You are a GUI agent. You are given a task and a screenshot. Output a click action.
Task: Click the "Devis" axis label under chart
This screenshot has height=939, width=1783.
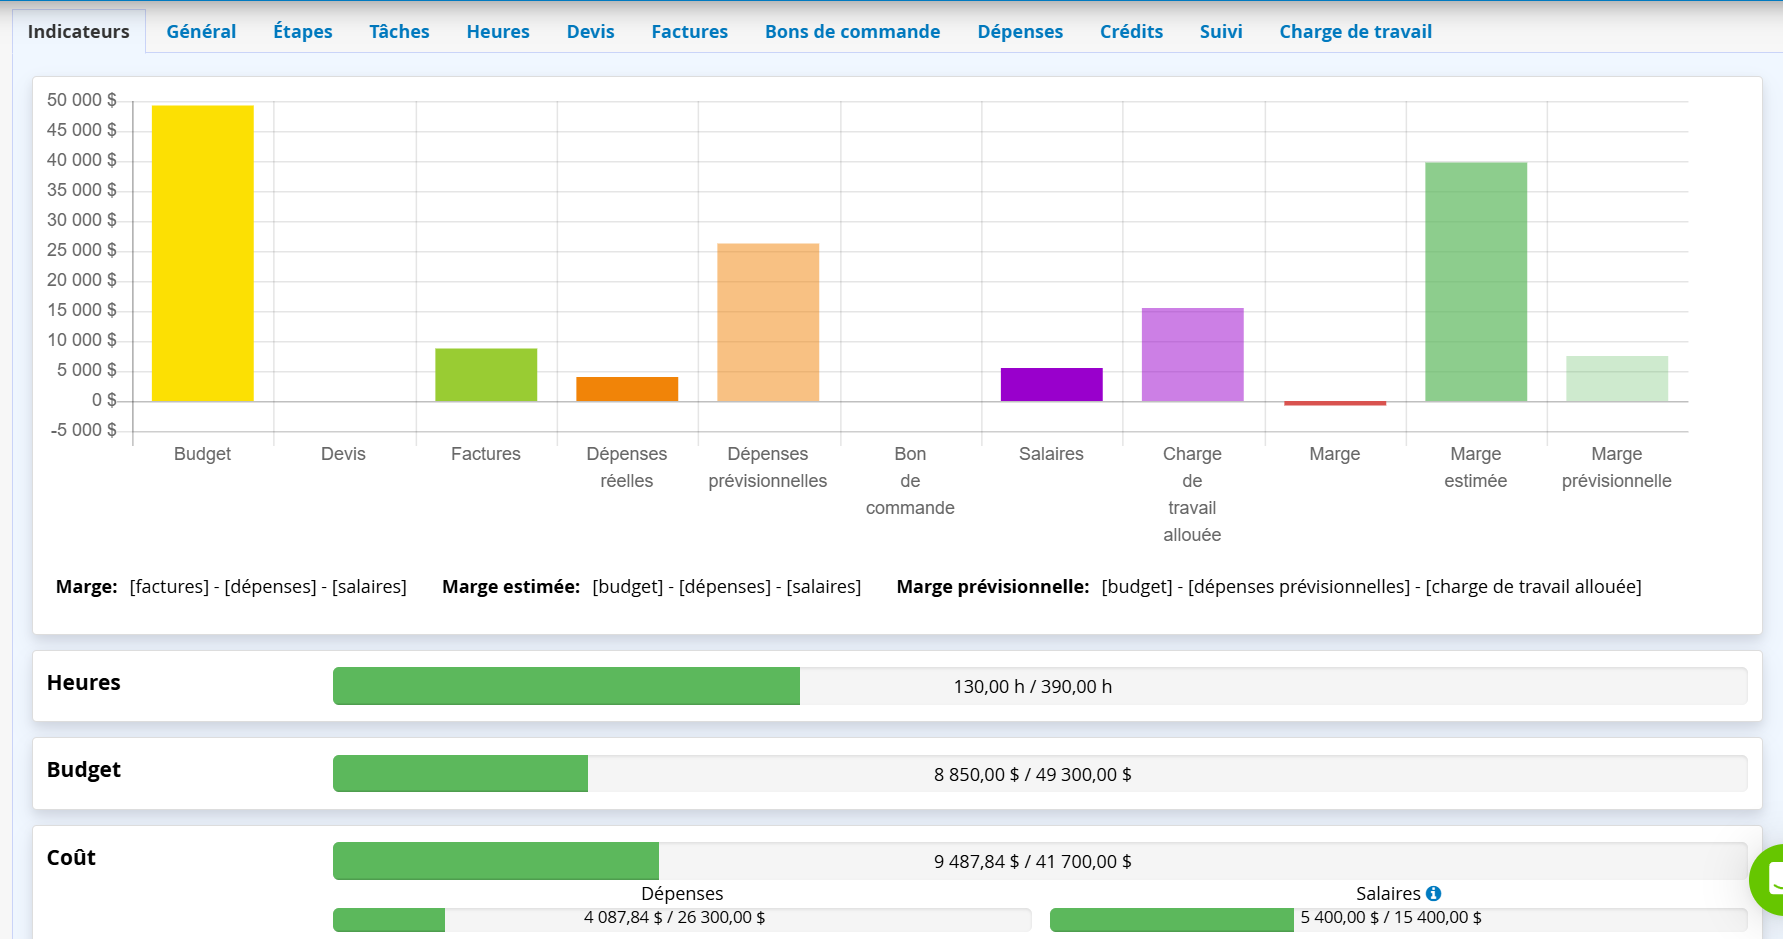[x=343, y=454]
